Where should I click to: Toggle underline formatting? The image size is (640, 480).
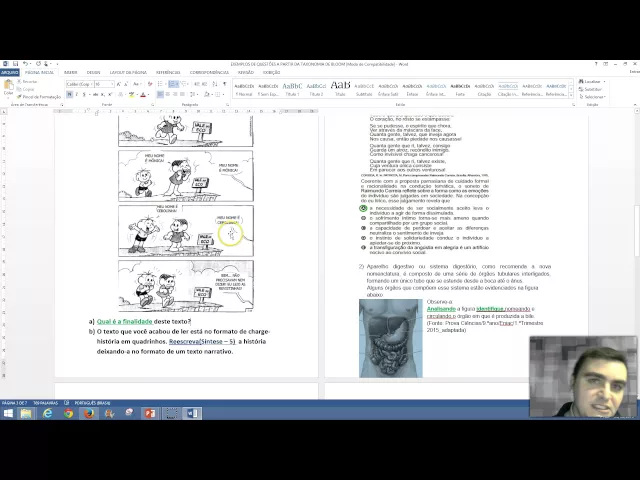[84, 94]
